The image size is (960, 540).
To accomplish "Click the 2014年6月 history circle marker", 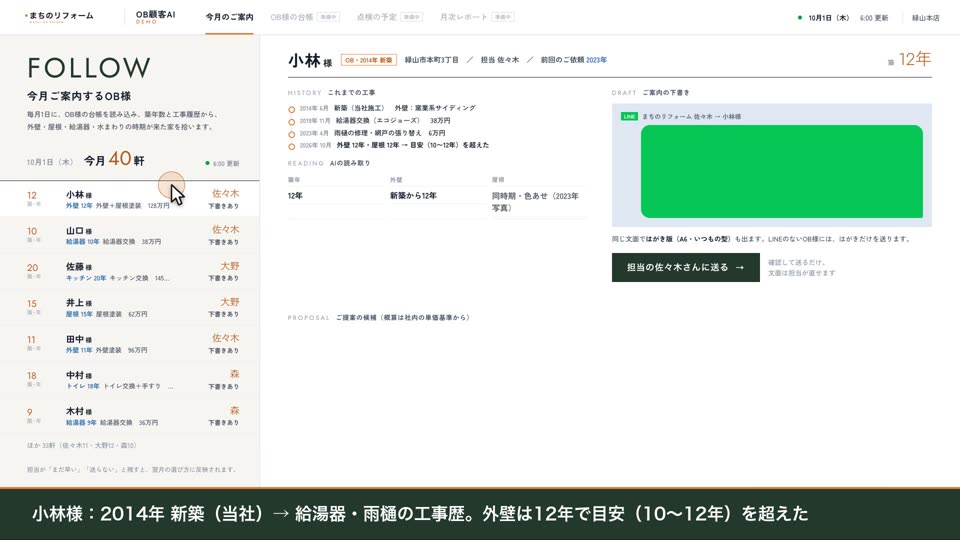I will point(291,110).
